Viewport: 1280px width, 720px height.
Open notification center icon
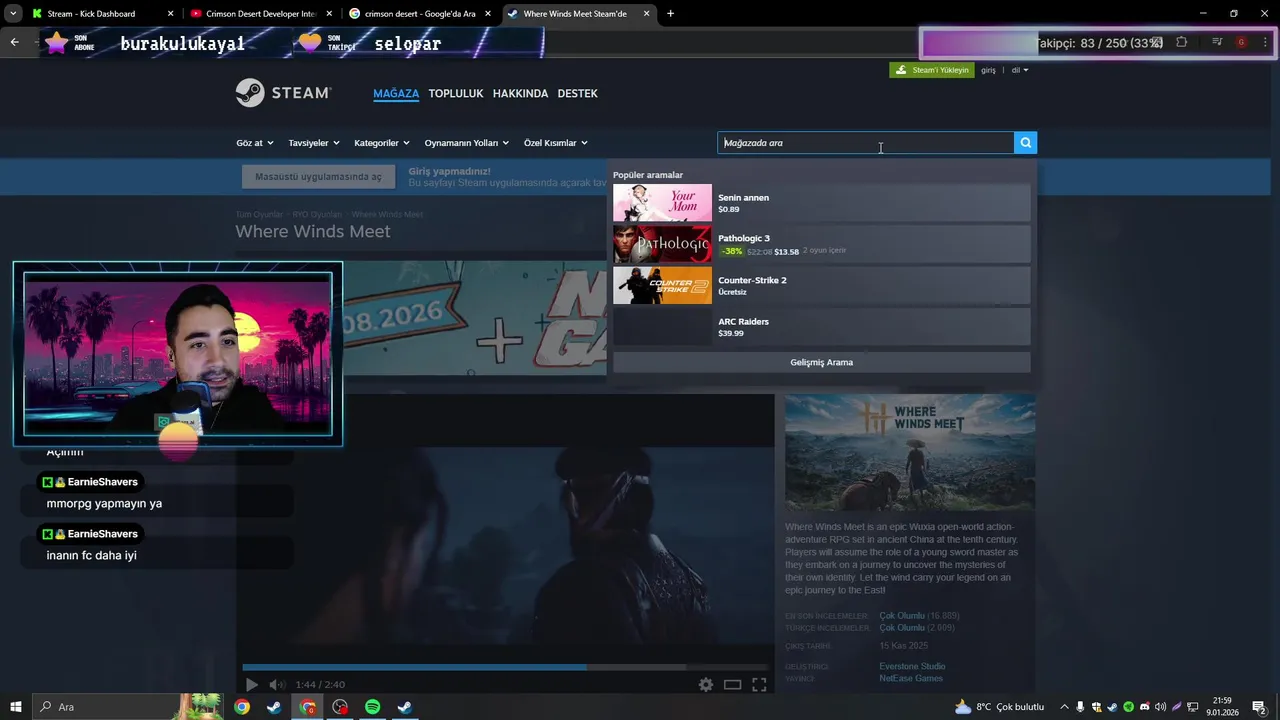(1259, 707)
